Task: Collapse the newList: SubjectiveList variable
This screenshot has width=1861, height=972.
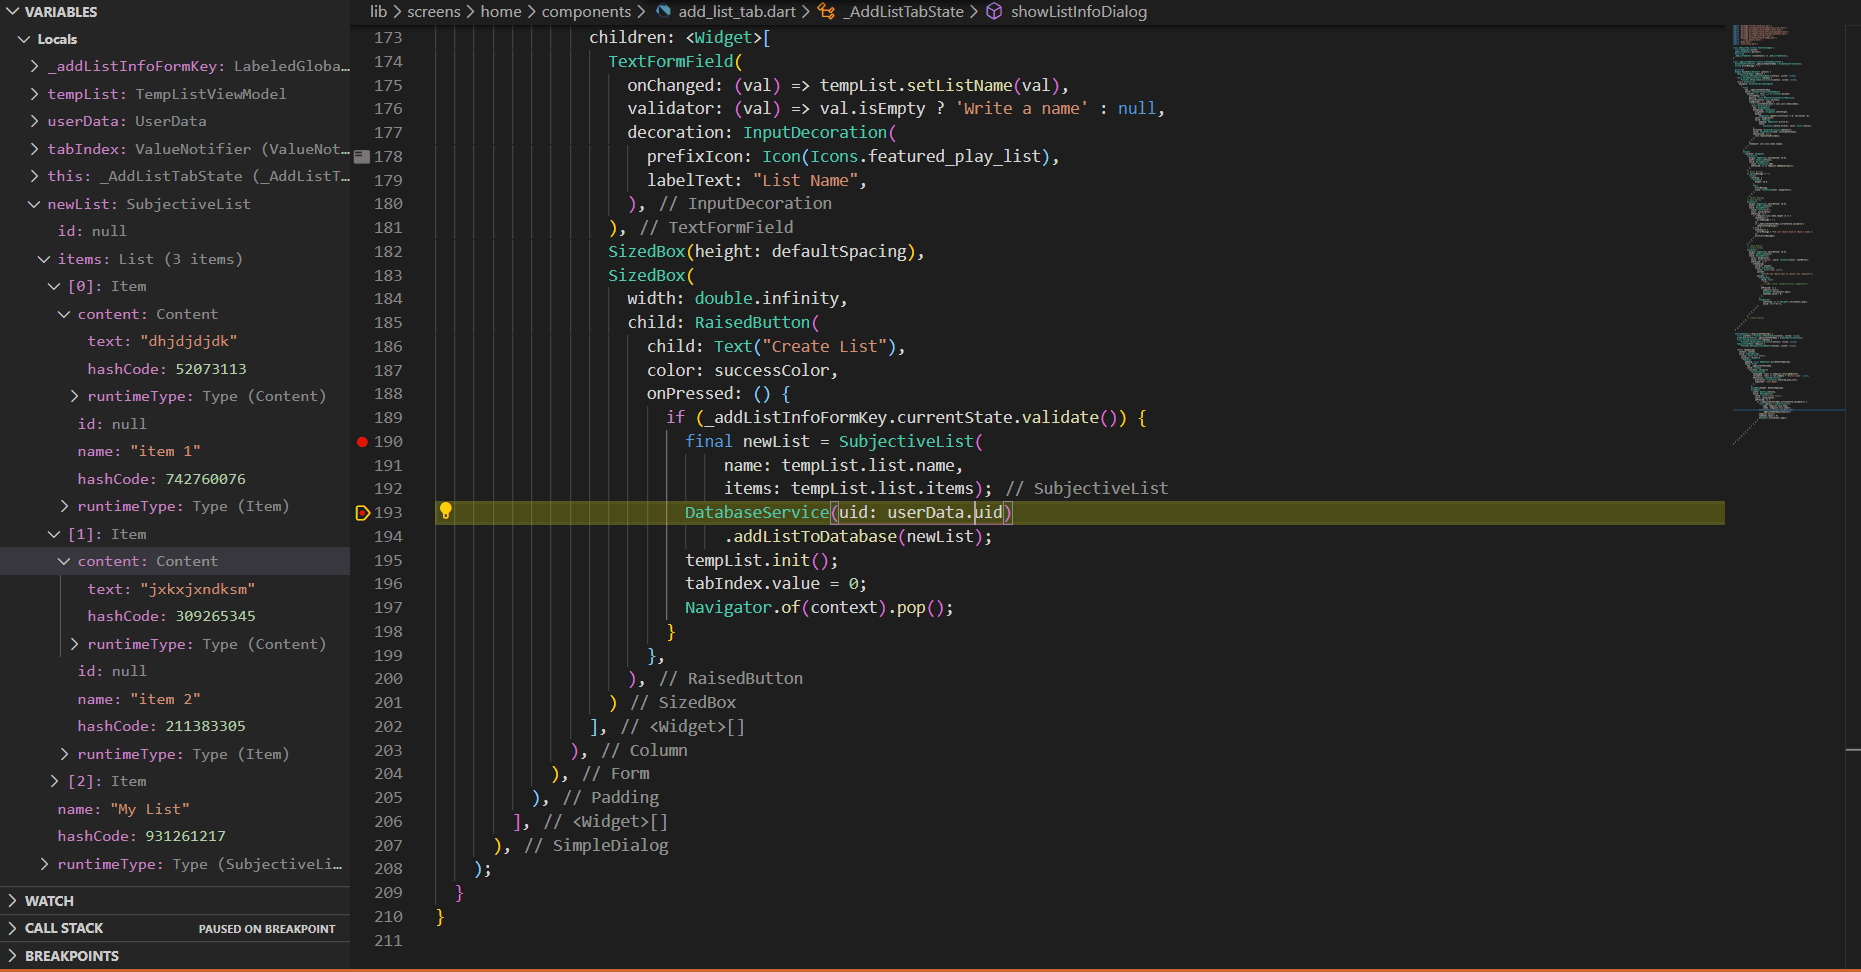Action: click(x=35, y=204)
